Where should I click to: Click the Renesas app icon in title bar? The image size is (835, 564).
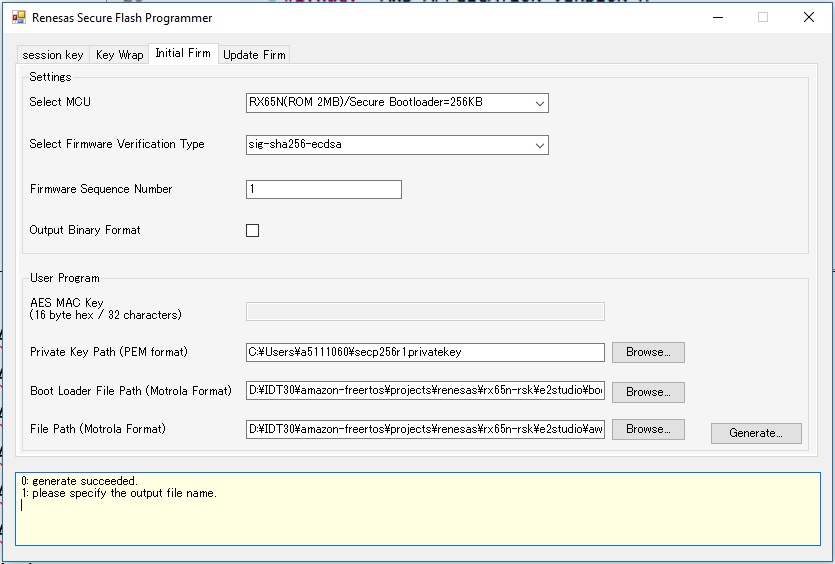[17, 18]
